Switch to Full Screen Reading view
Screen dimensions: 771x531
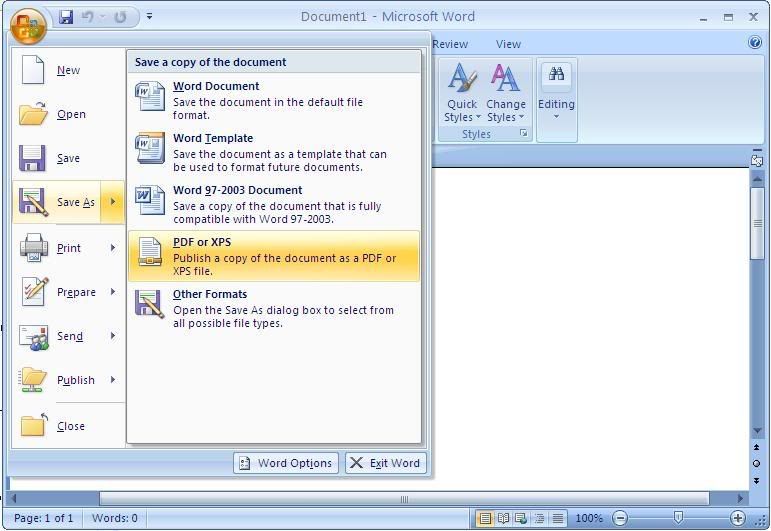click(503, 518)
